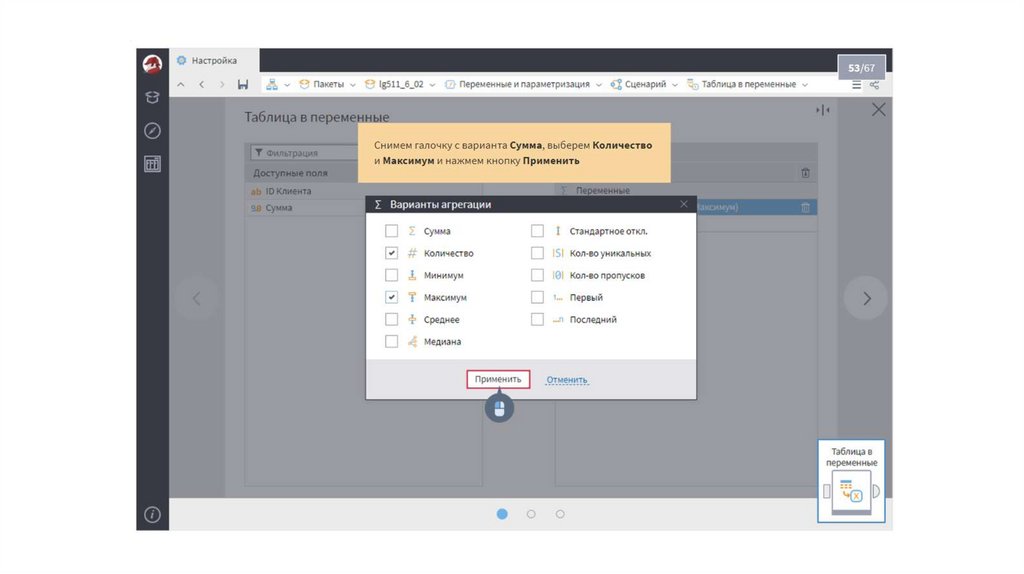Open the table icon in left sidebar
The image size is (1024, 574).
click(152, 164)
